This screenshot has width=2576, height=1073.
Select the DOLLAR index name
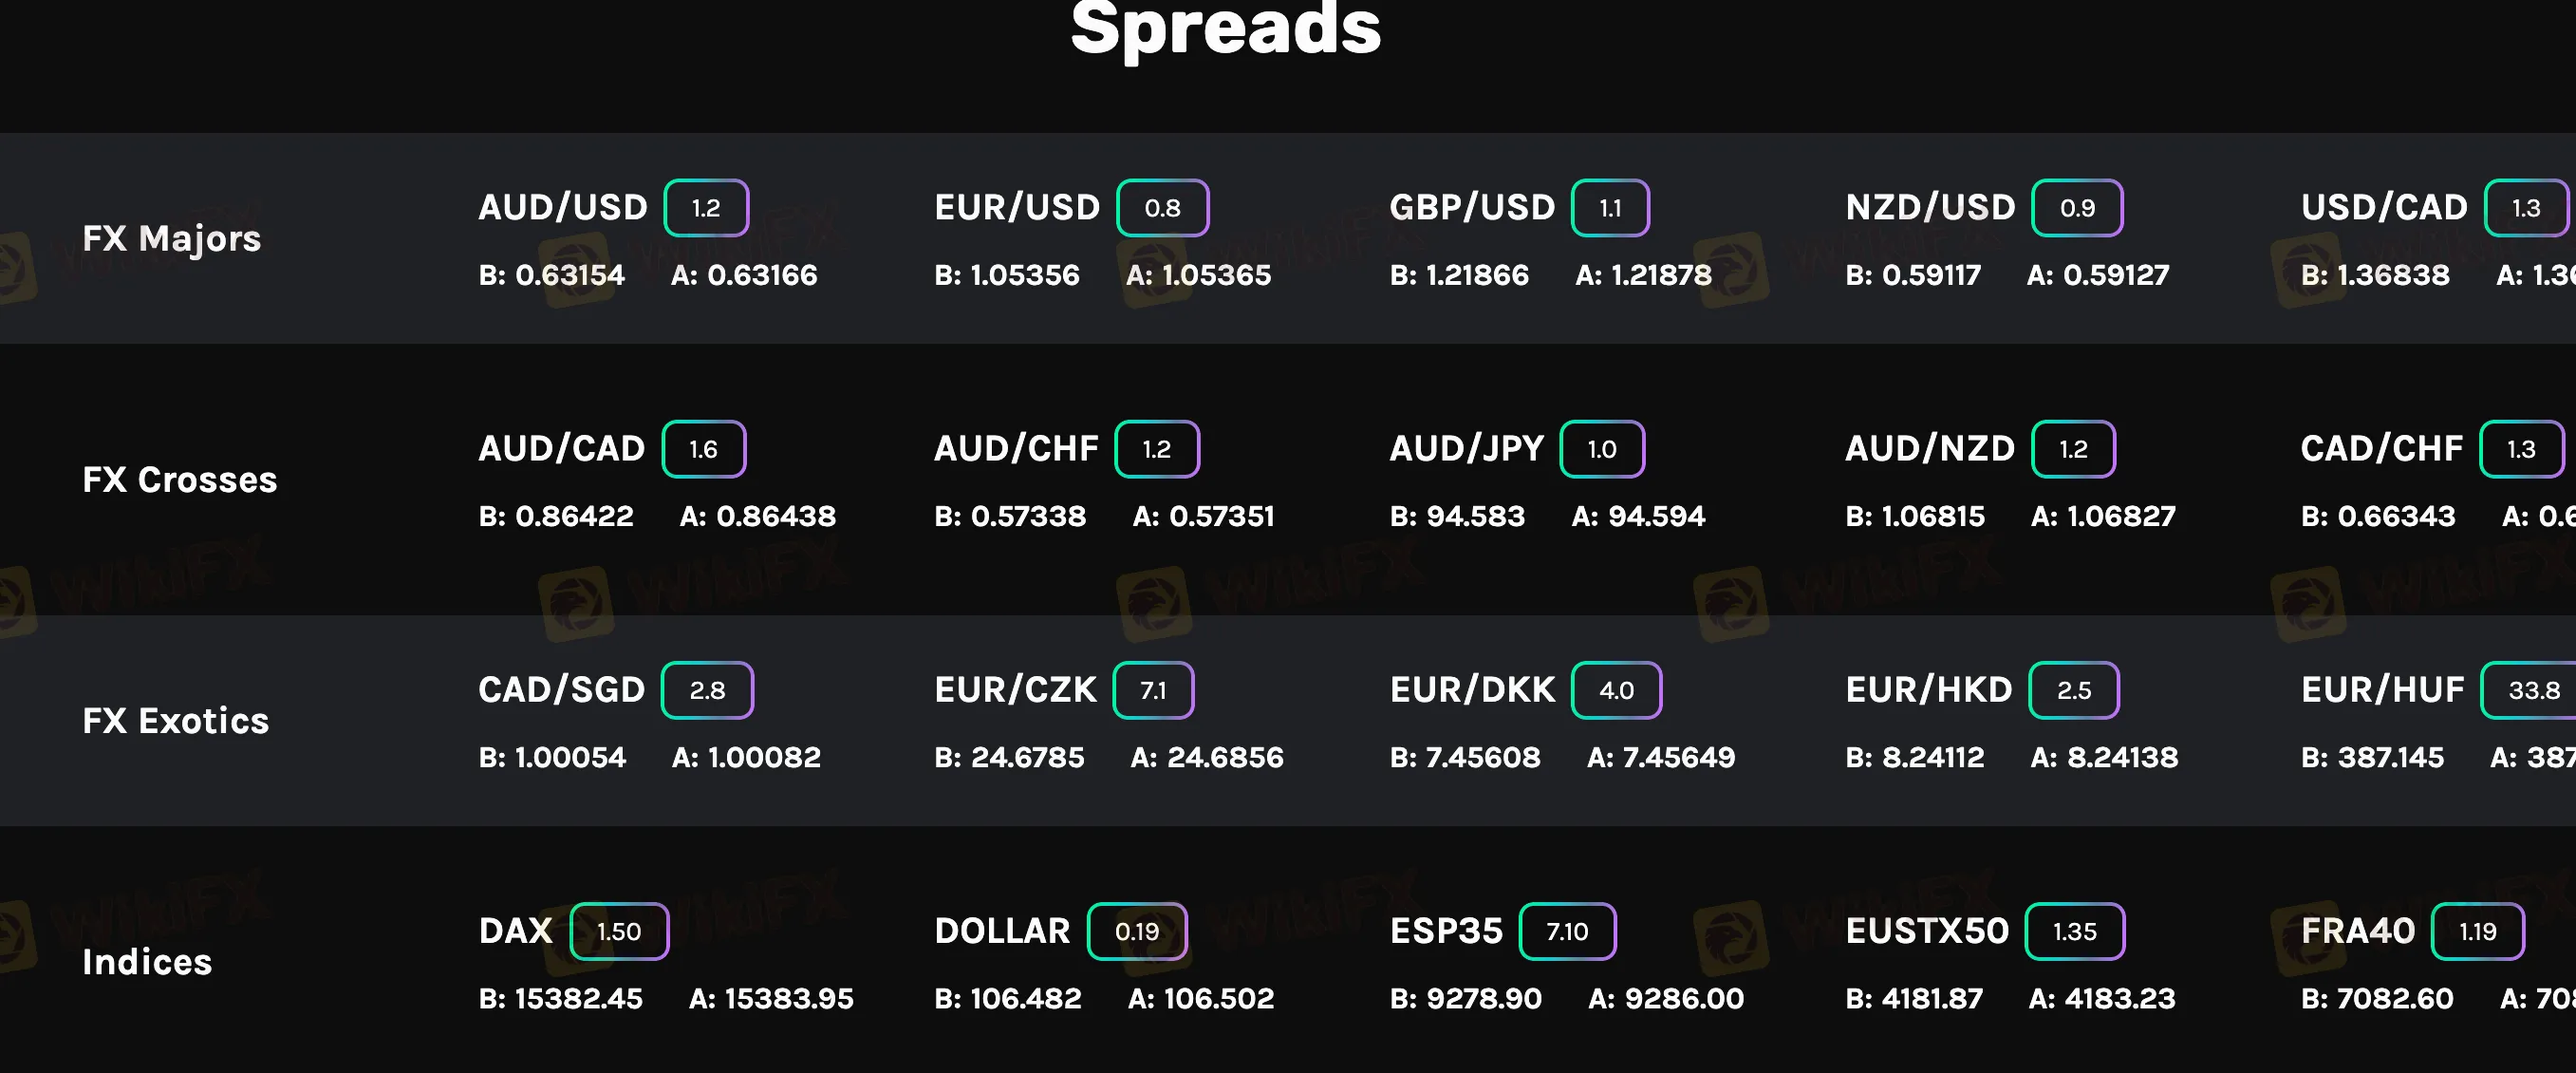1002,931
